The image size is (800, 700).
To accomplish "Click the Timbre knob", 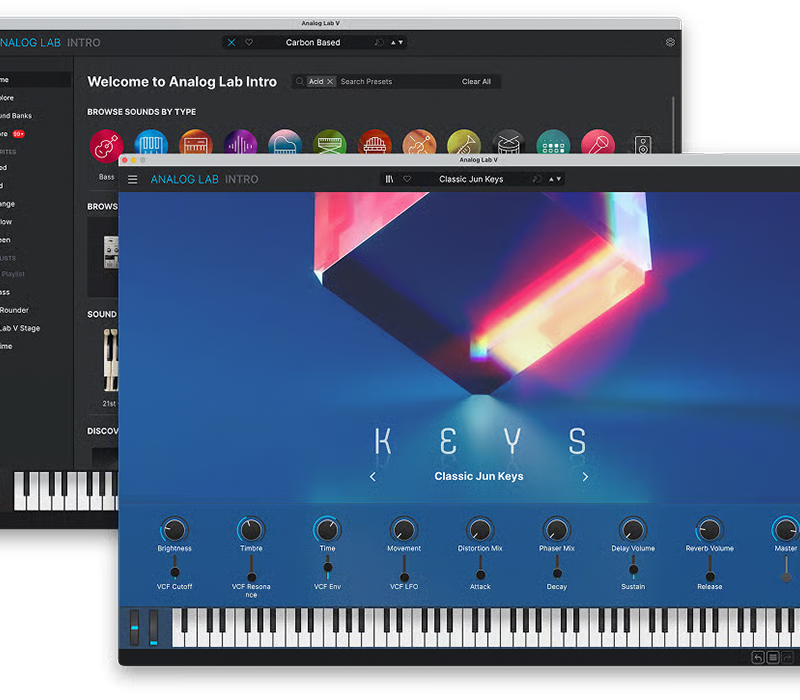I will pos(251,530).
